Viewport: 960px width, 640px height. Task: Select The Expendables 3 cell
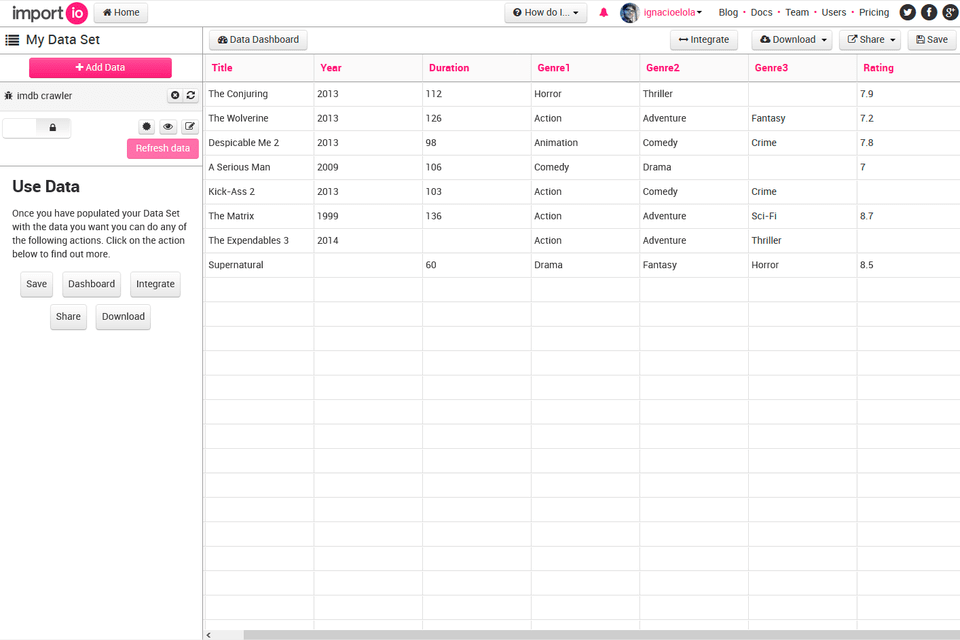coord(259,241)
